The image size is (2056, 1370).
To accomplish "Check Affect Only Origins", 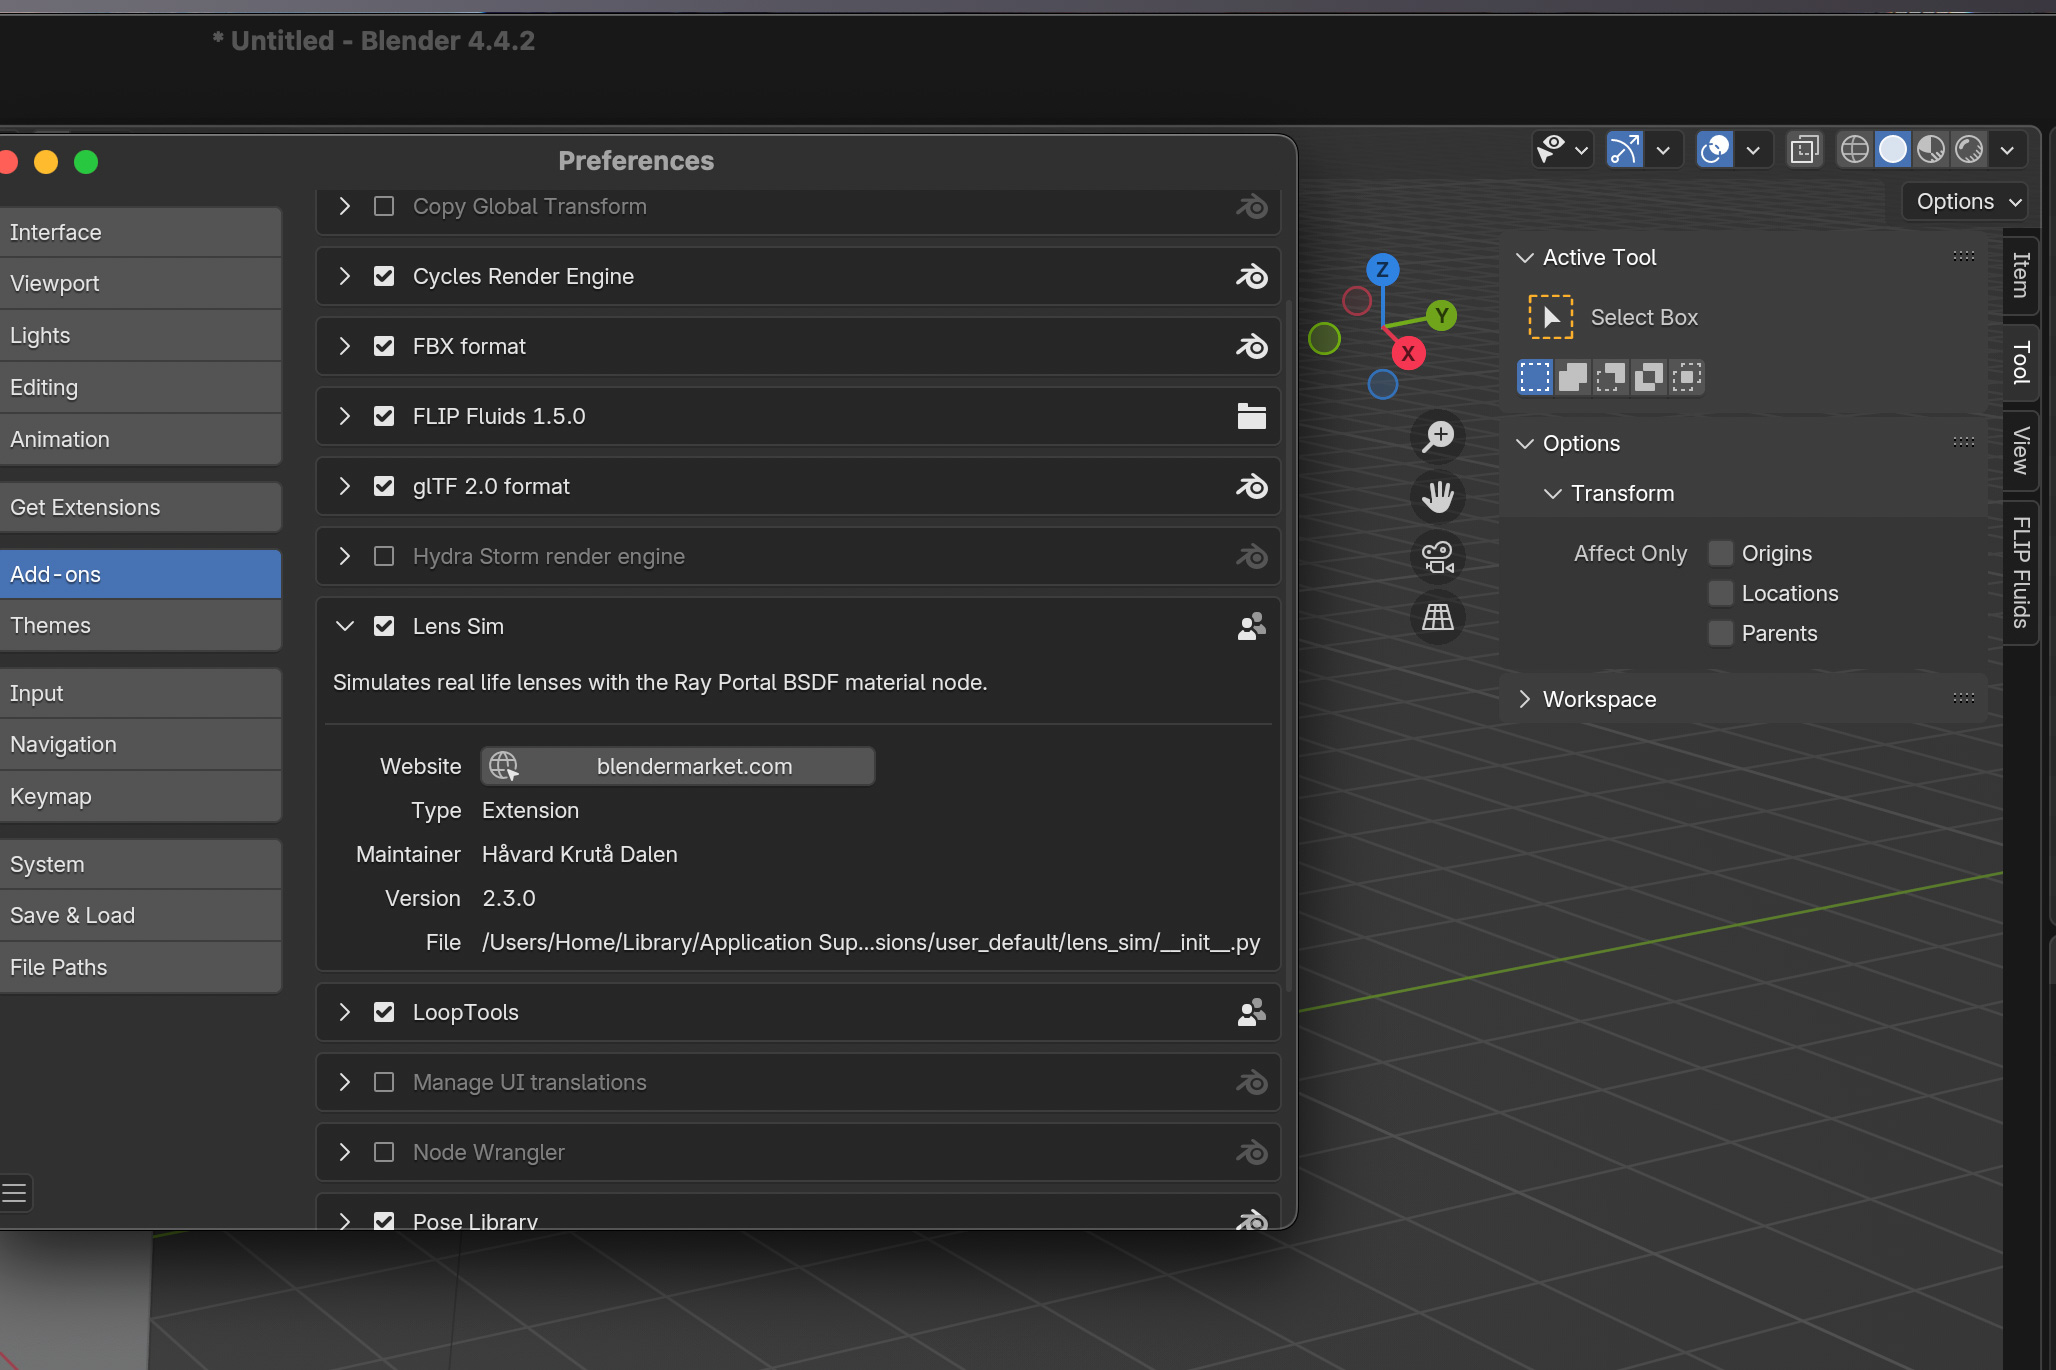I will (1720, 553).
